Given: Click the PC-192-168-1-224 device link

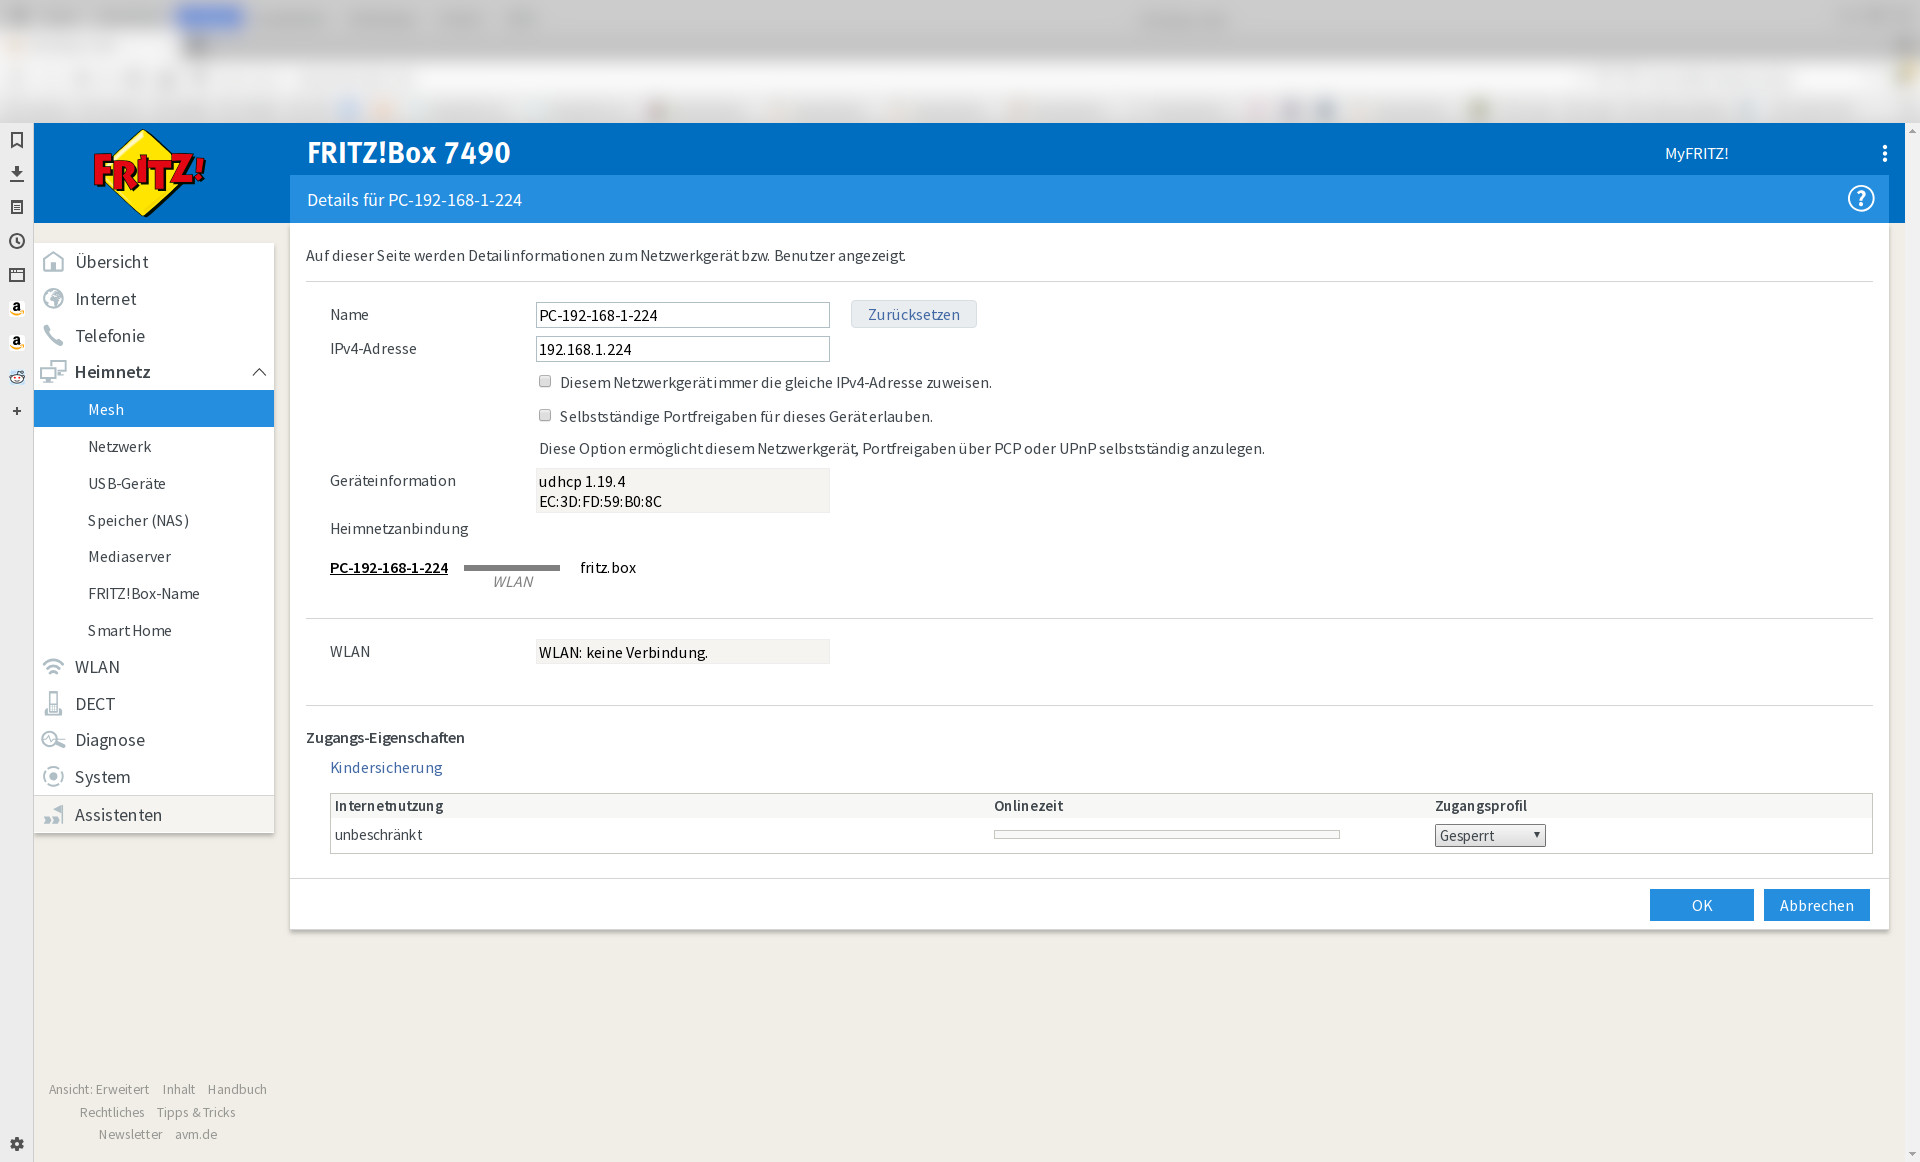Looking at the screenshot, I should pos(389,568).
